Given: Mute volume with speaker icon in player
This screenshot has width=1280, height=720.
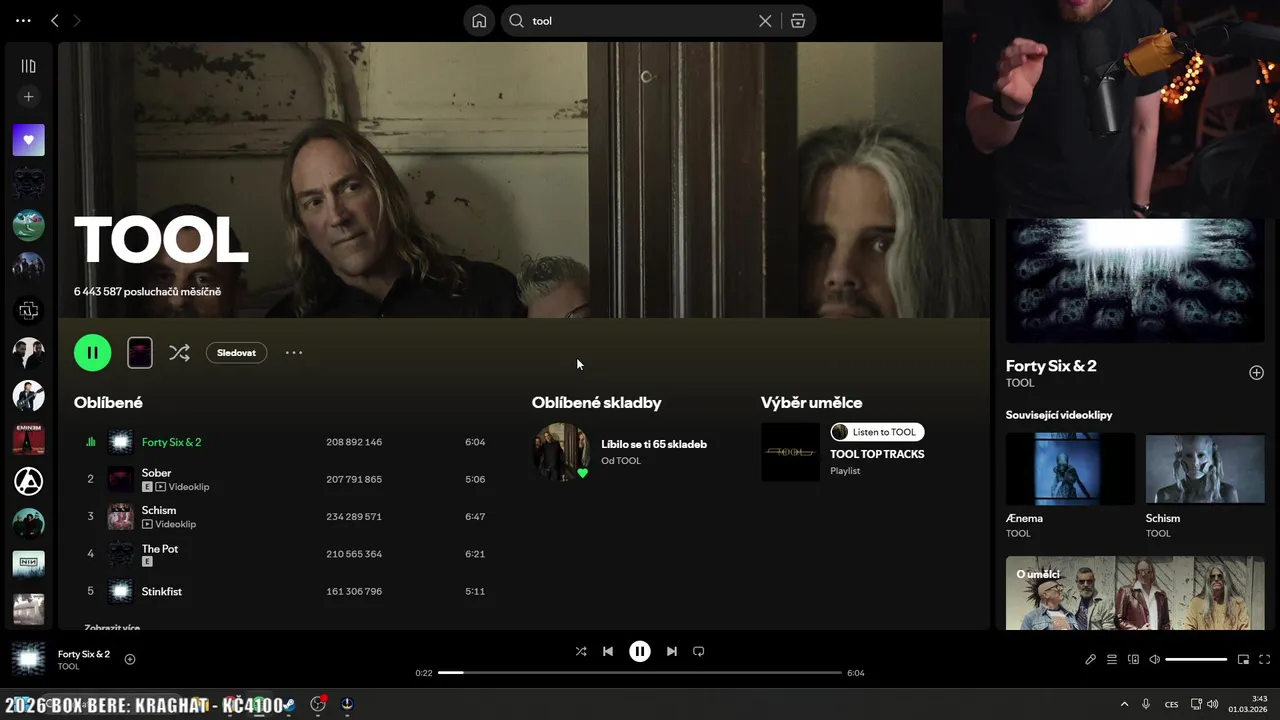Looking at the screenshot, I should tap(1154, 659).
